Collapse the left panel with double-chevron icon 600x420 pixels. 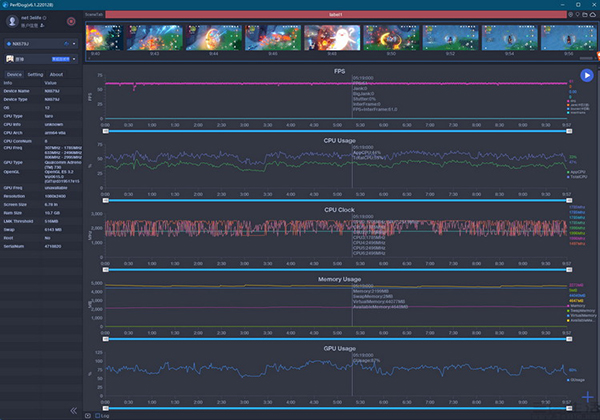pos(73,410)
